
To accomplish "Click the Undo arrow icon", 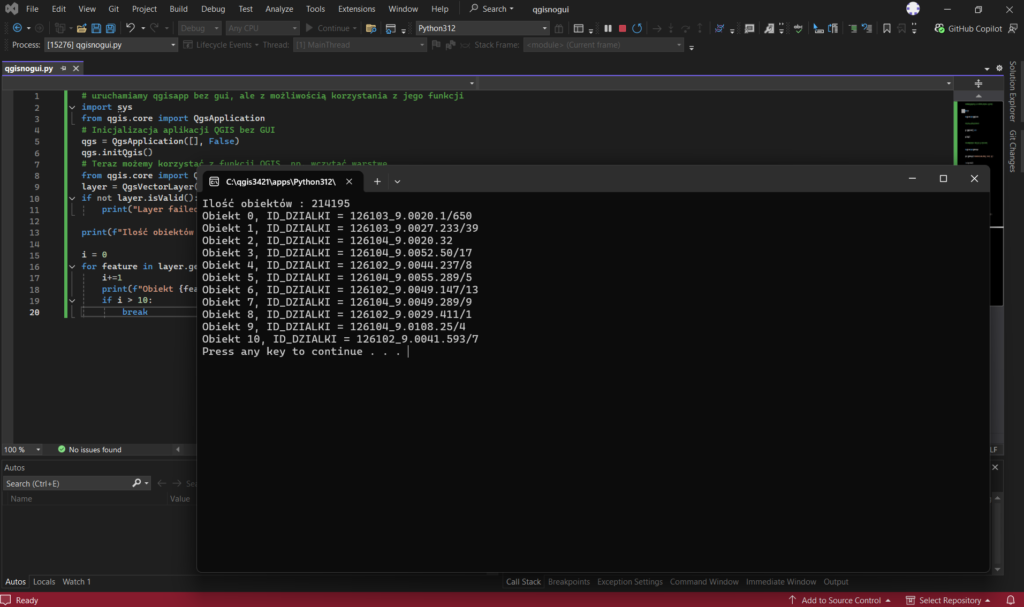I will coord(132,28).
